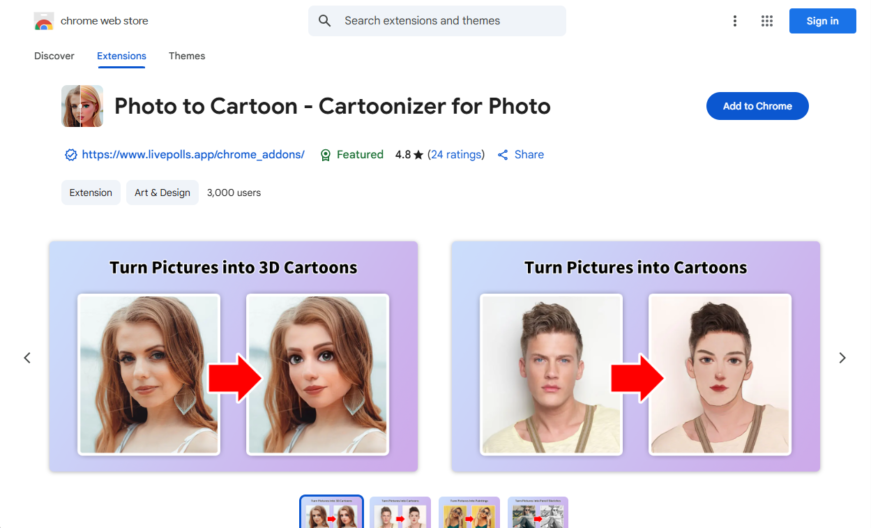The height and width of the screenshot is (528, 871).
Task: Show the next screenshot with right arrow
Action: coord(842,358)
